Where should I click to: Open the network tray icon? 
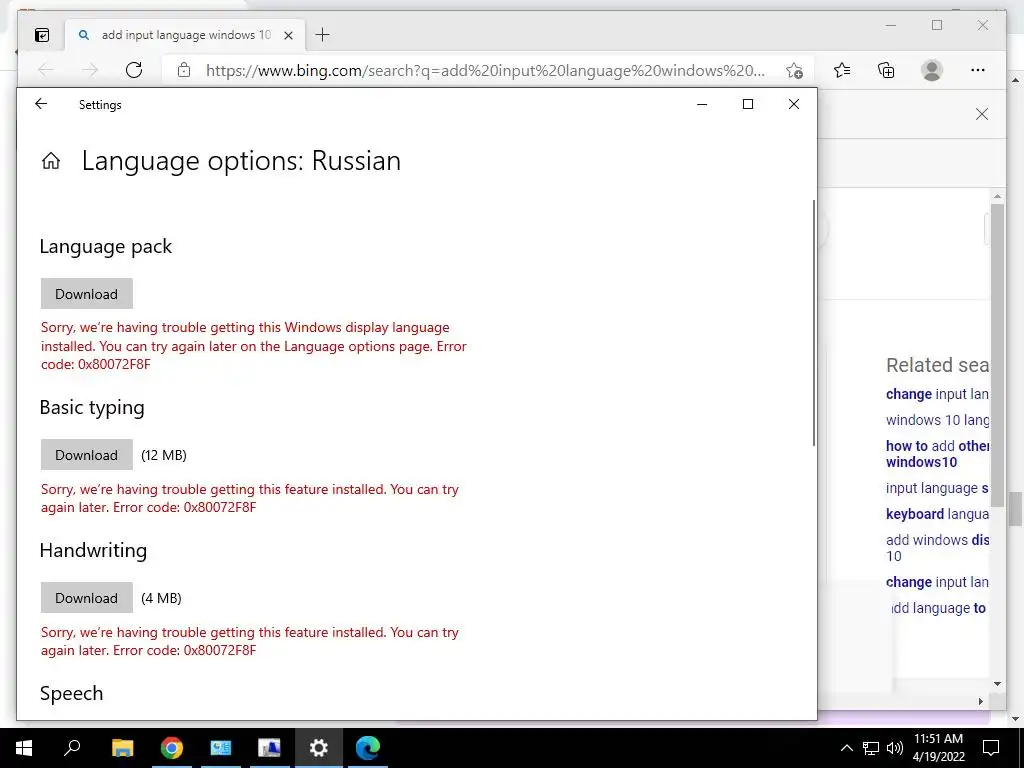pos(871,748)
